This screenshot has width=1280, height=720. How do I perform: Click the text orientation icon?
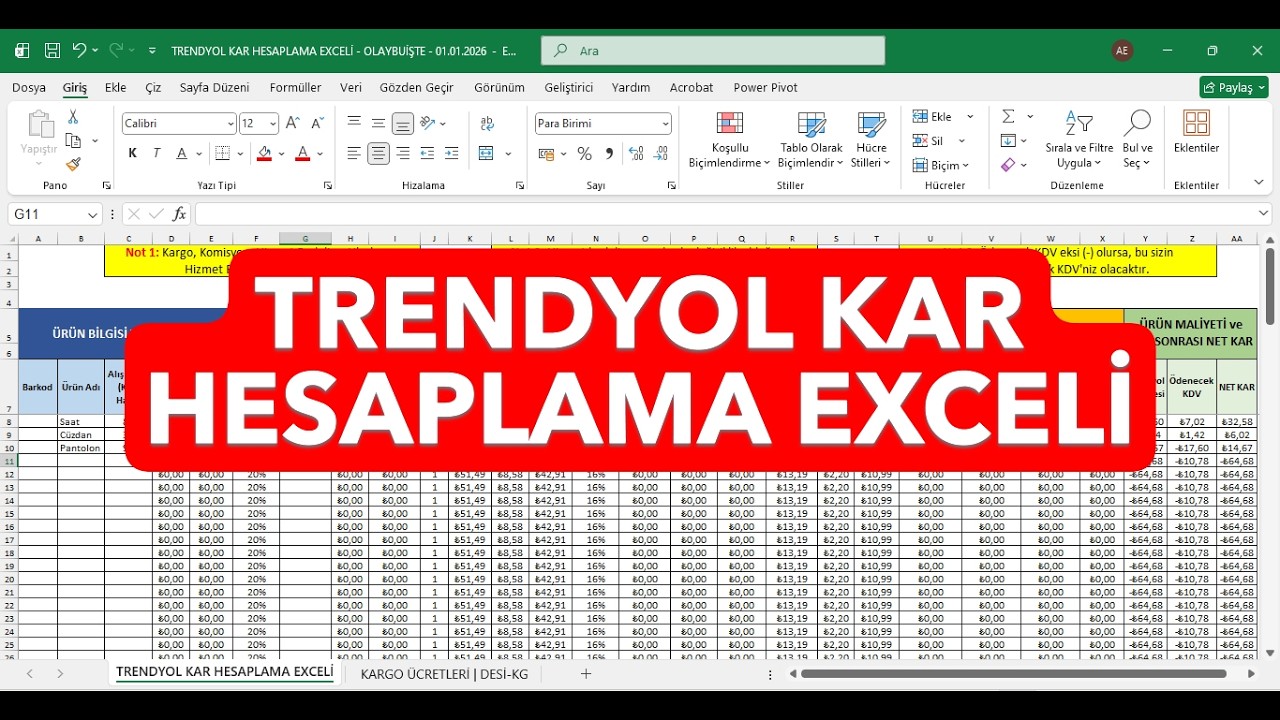coord(428,123)
